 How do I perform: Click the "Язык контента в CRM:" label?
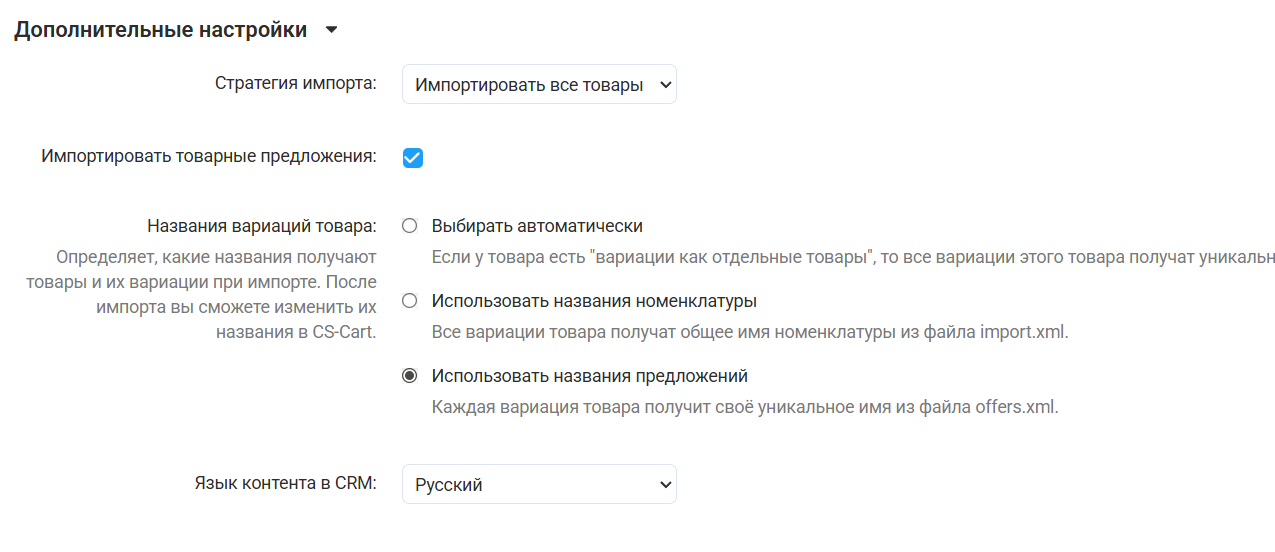[285, 483]
